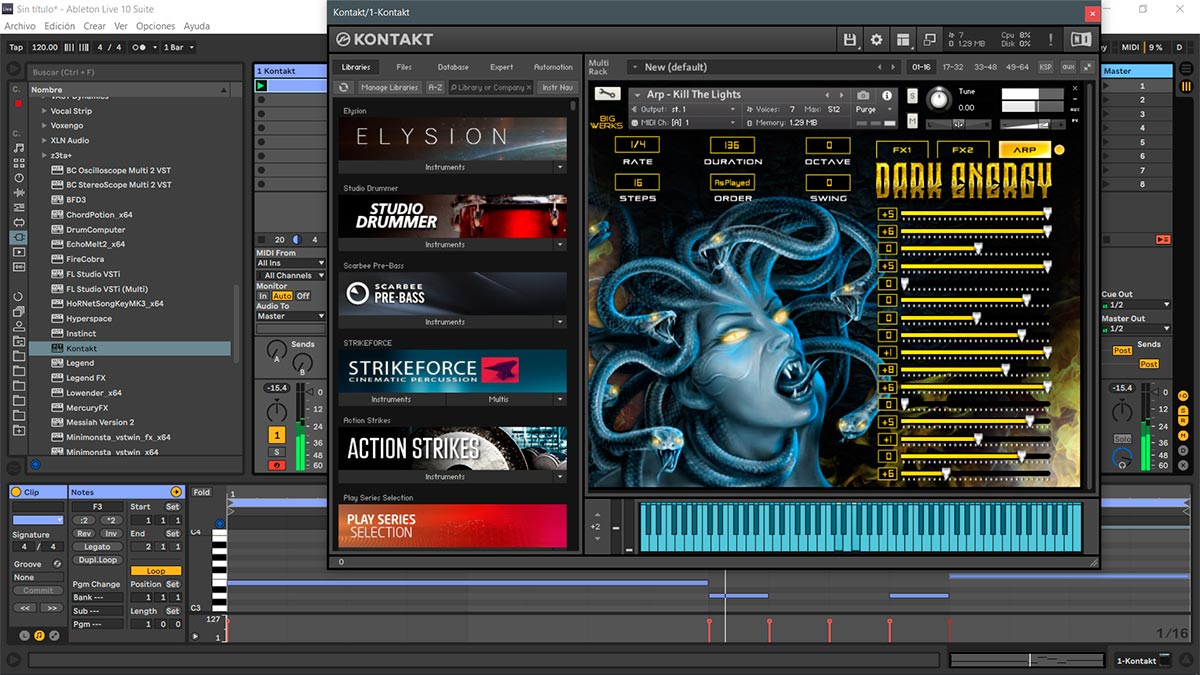Click the Rev button in Notes
Screen dimensions: 1200x675
pyautogui.click(x=84, y=534)
